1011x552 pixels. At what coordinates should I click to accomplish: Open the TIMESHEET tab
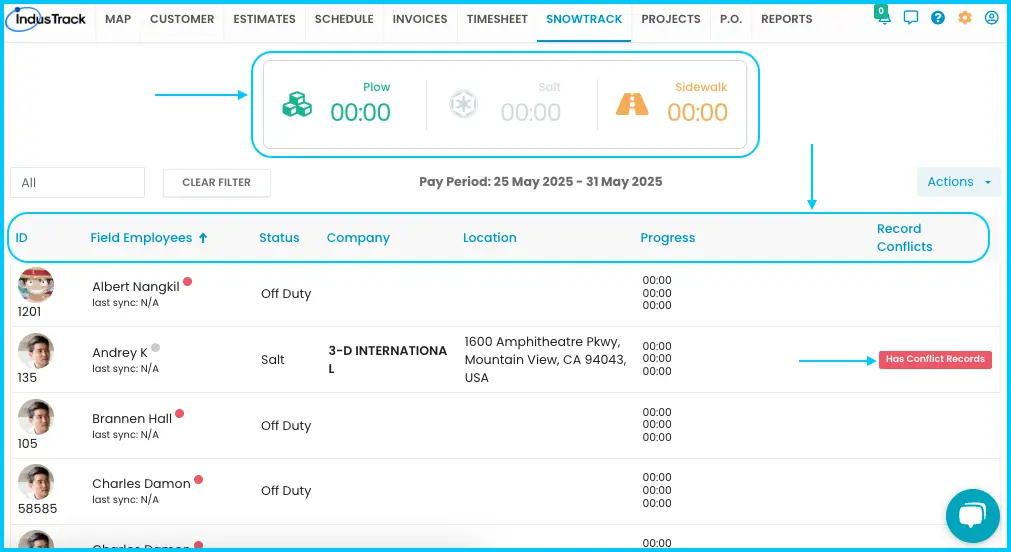tap(497, 19)
